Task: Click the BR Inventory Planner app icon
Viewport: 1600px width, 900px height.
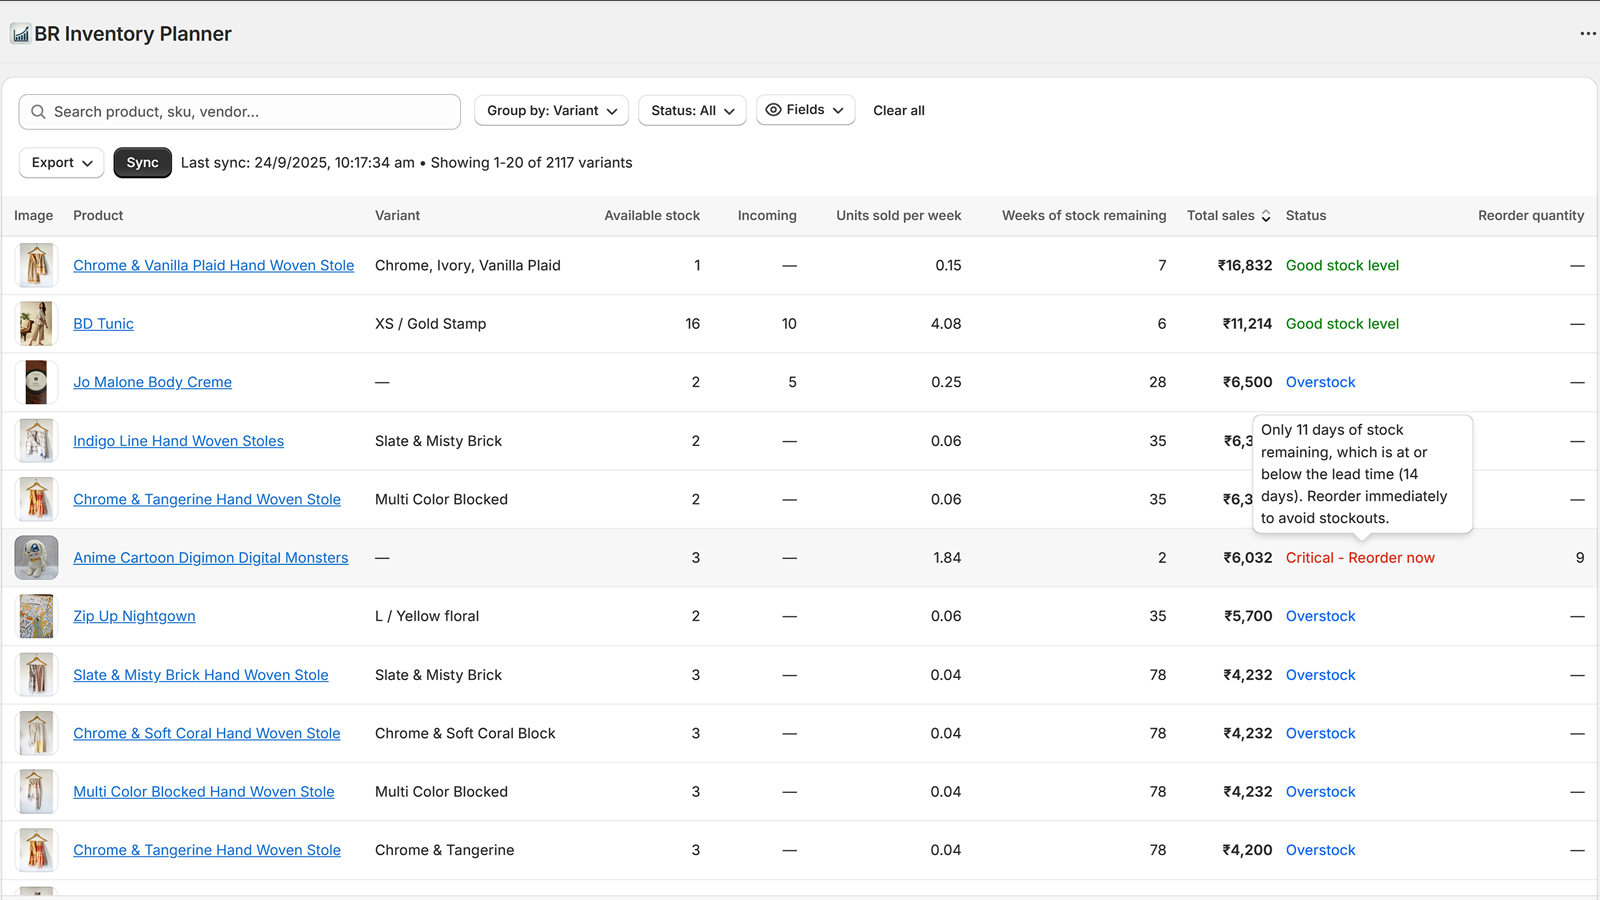Action: click(x=20, y=34)
